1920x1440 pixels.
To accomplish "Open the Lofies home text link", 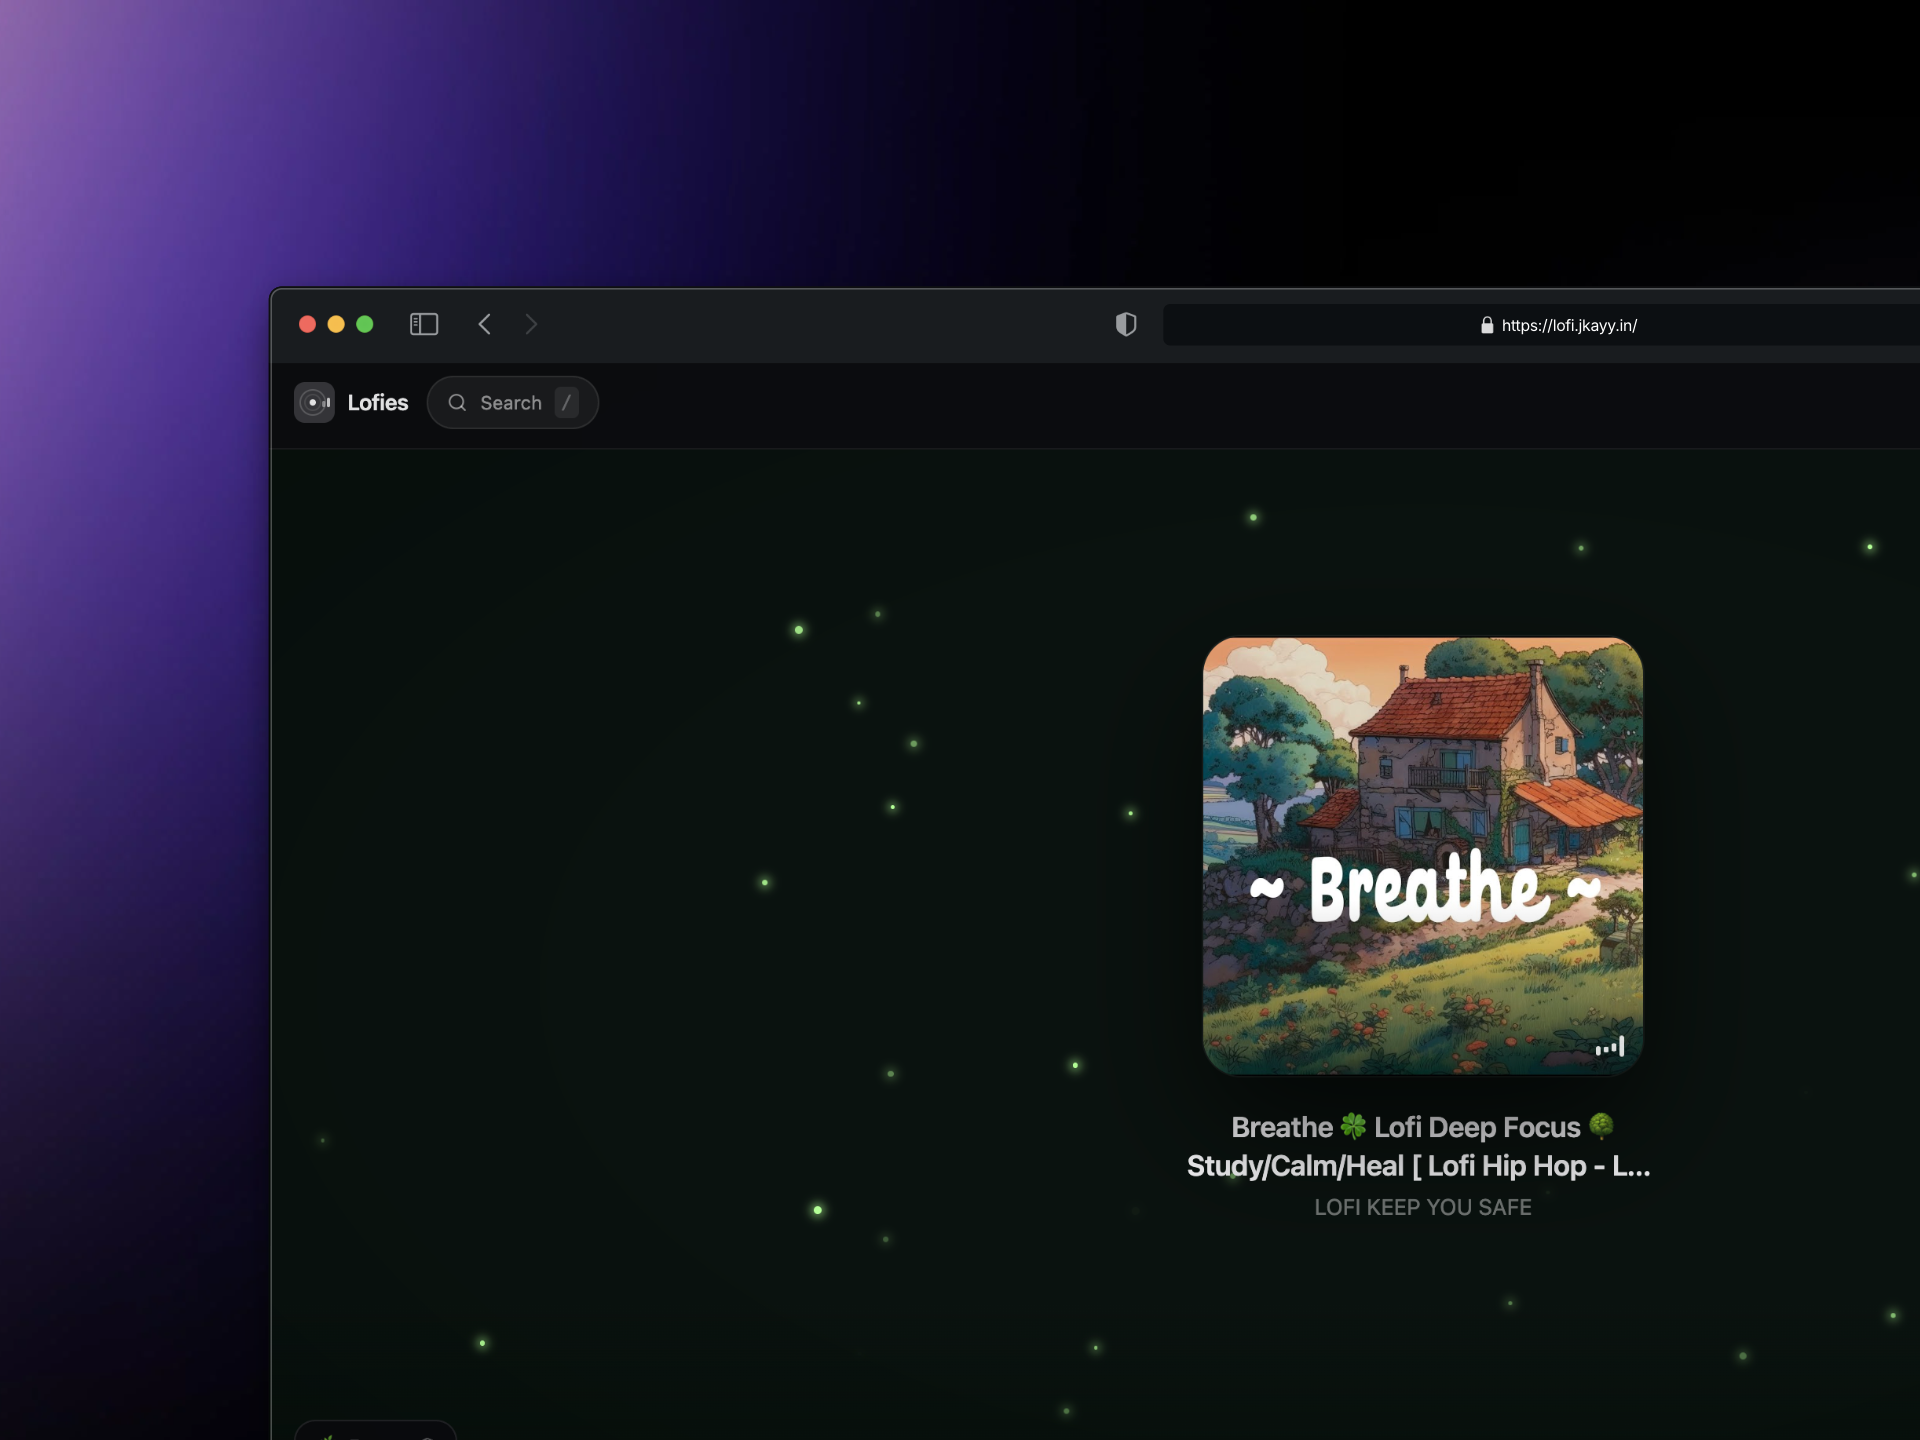I will coord(377,402).
